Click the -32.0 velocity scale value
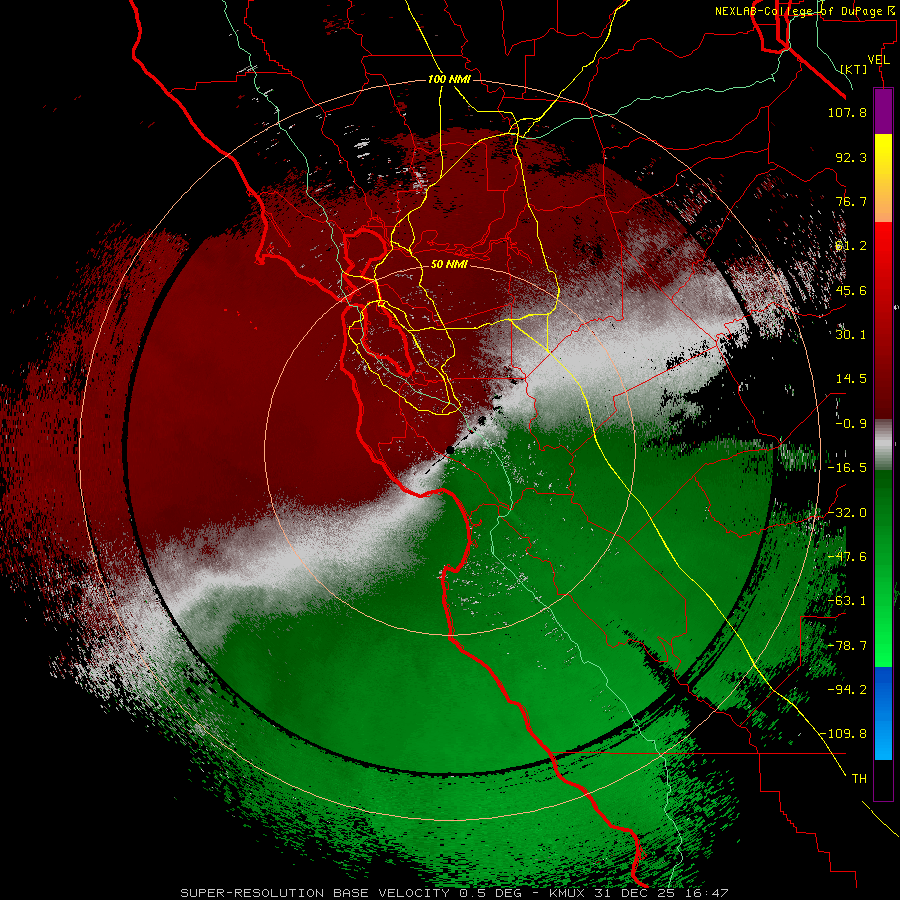The height and width of the screenshot is (900, 900). tap(847, 513)
